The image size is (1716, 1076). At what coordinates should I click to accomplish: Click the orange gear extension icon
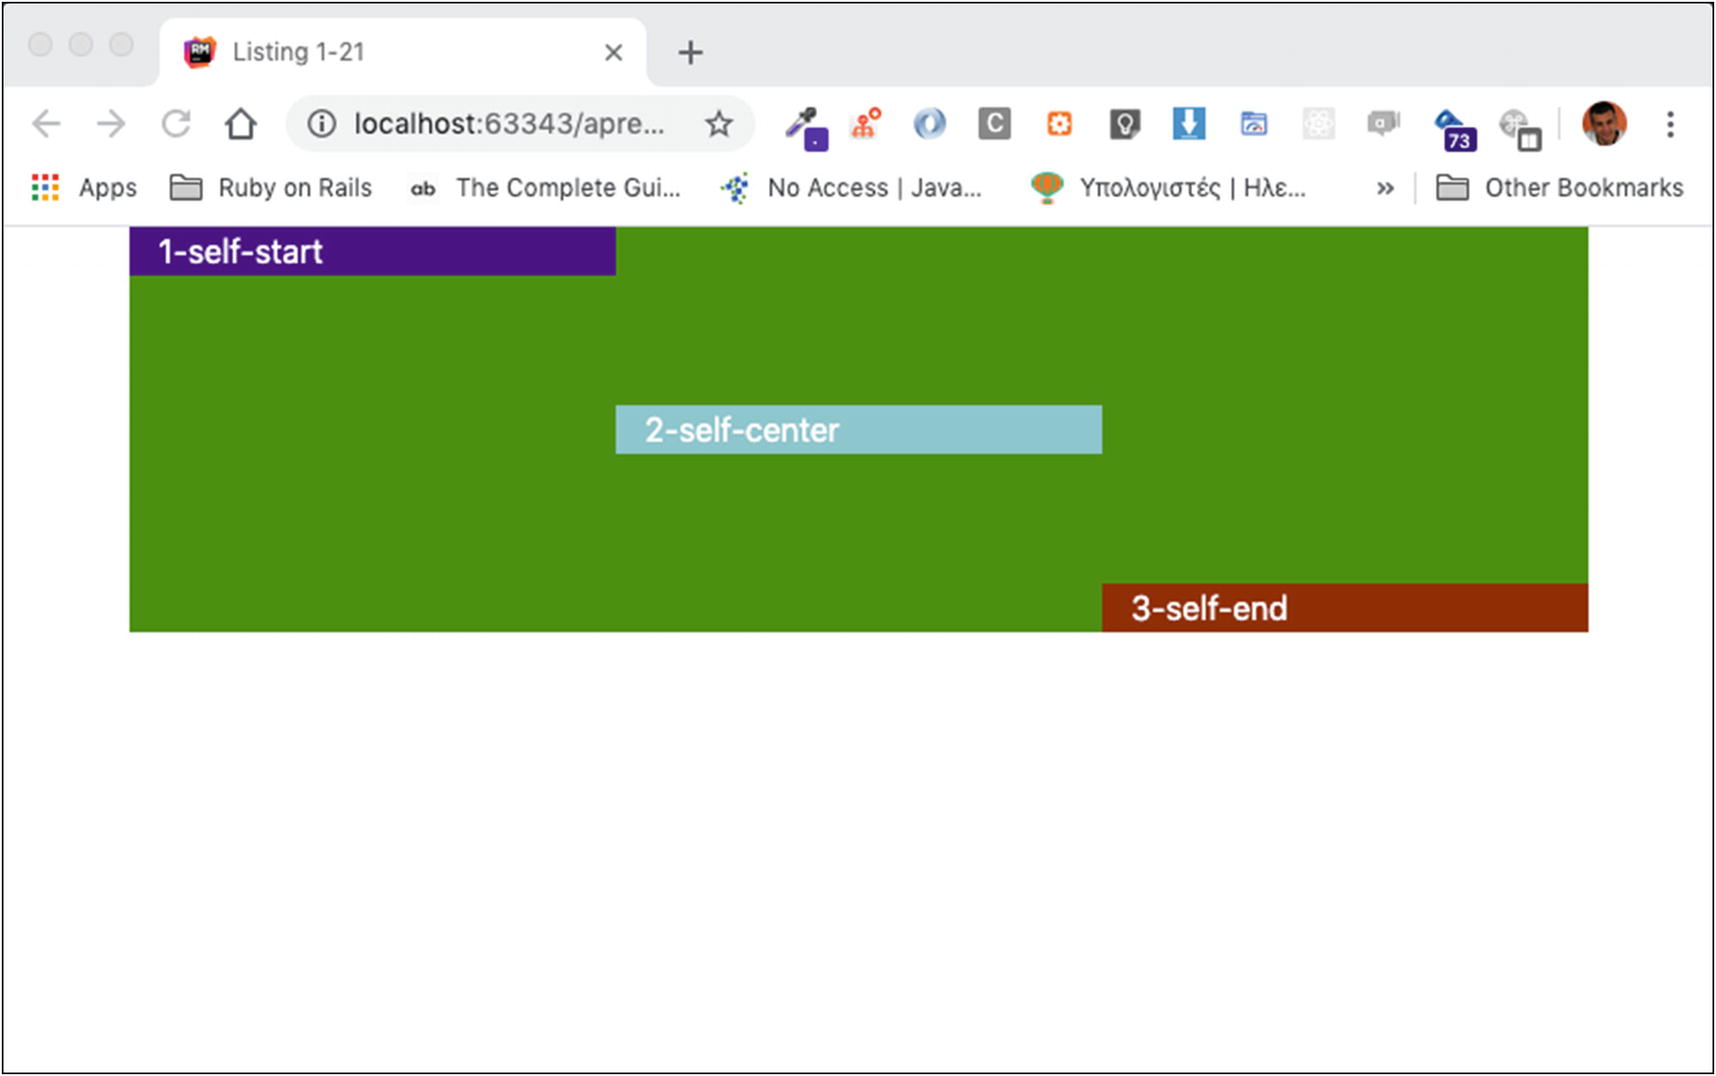[x=1059, y=124]
